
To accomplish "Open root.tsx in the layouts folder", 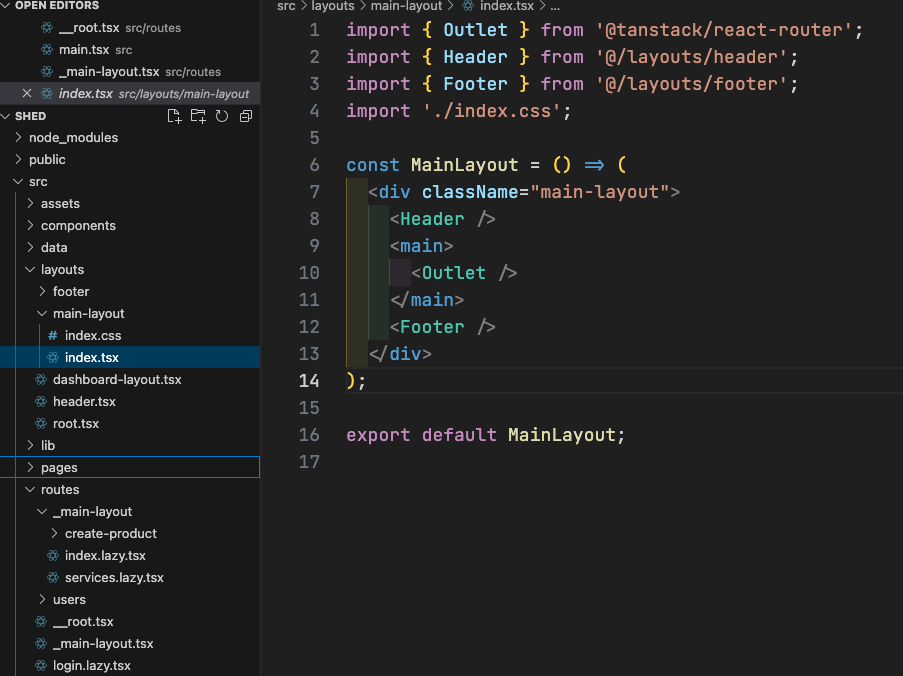I will [x=130, y=423].
